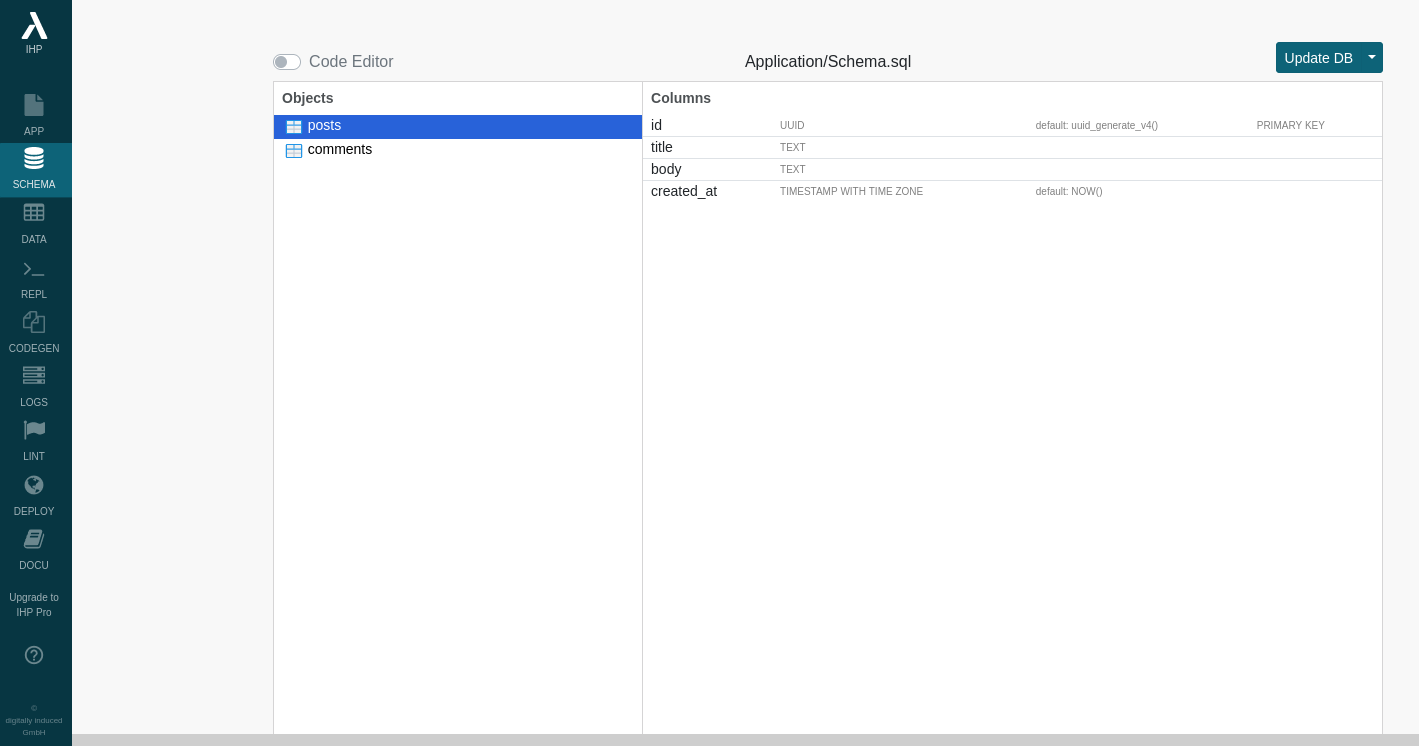Open the Data table view icon
This screenshot has height=746, width=1419.
click(34, 213)
